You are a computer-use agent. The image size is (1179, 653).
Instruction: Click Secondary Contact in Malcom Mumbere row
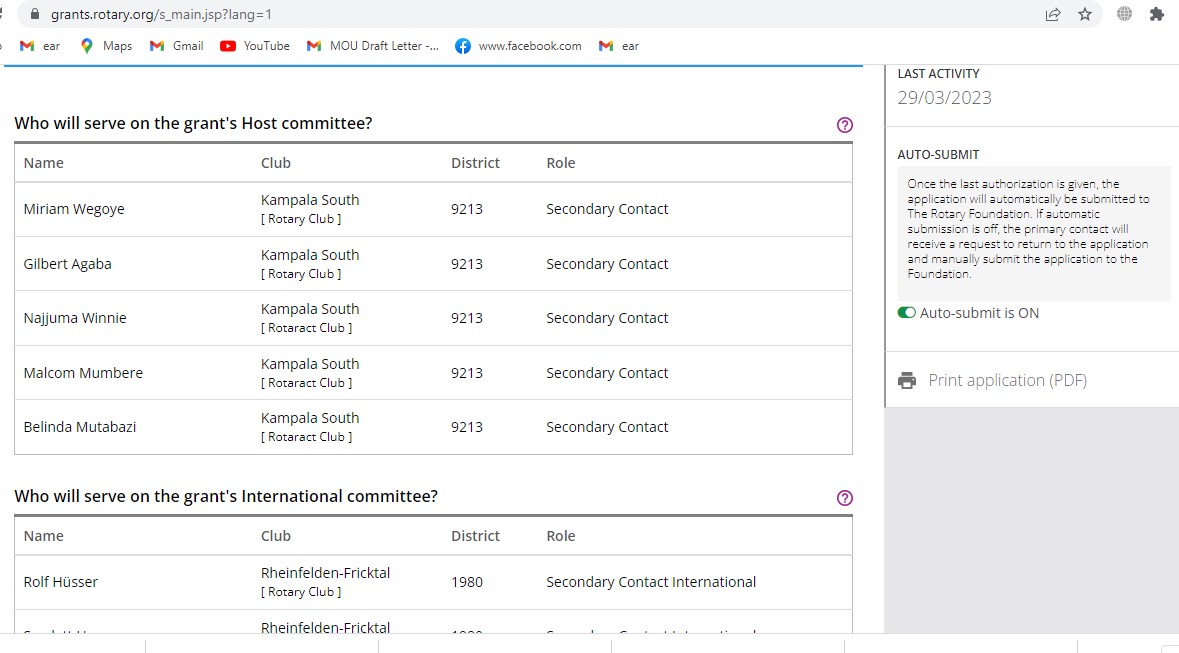(x=607, y=373)
